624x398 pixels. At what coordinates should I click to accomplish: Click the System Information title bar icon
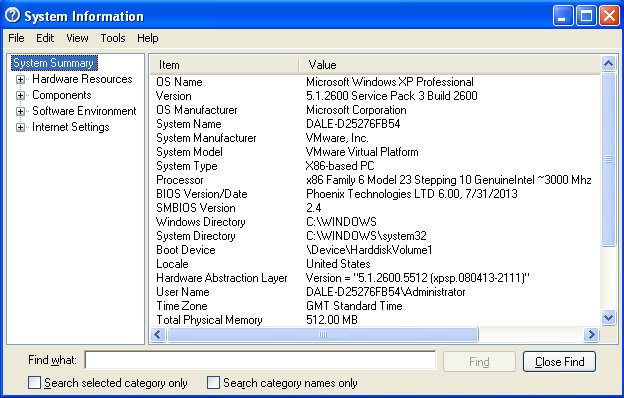pos(12,16)
